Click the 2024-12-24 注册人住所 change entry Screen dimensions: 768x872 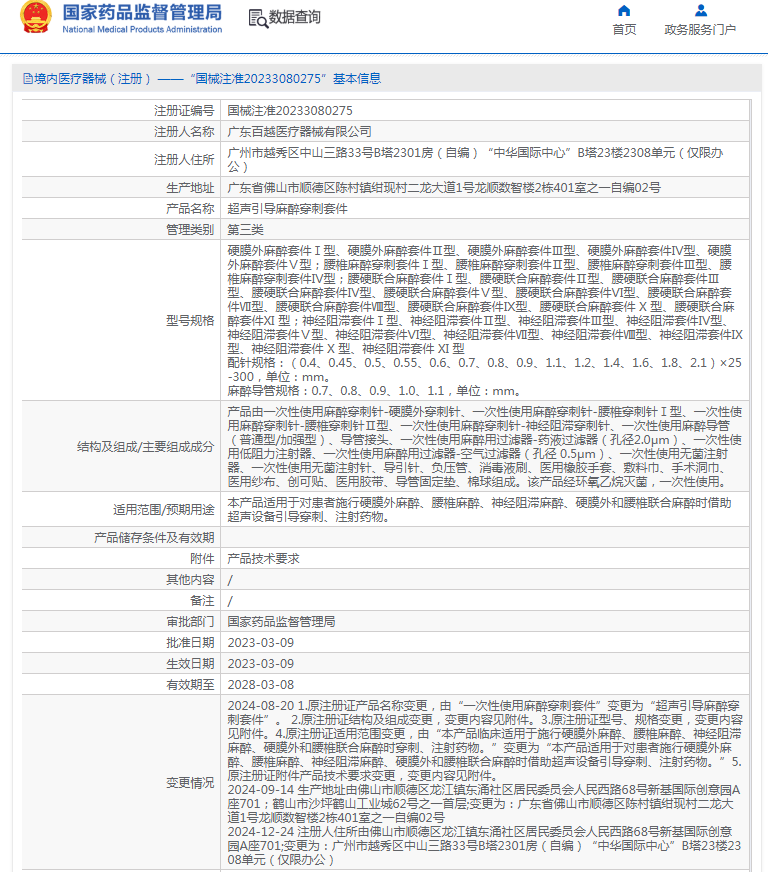(x=484, y=845)
